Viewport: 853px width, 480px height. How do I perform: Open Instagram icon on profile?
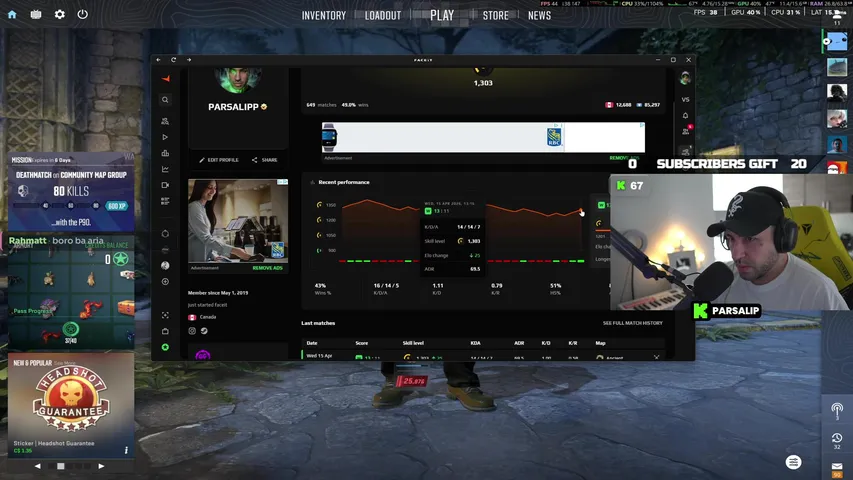coord(192,331)
